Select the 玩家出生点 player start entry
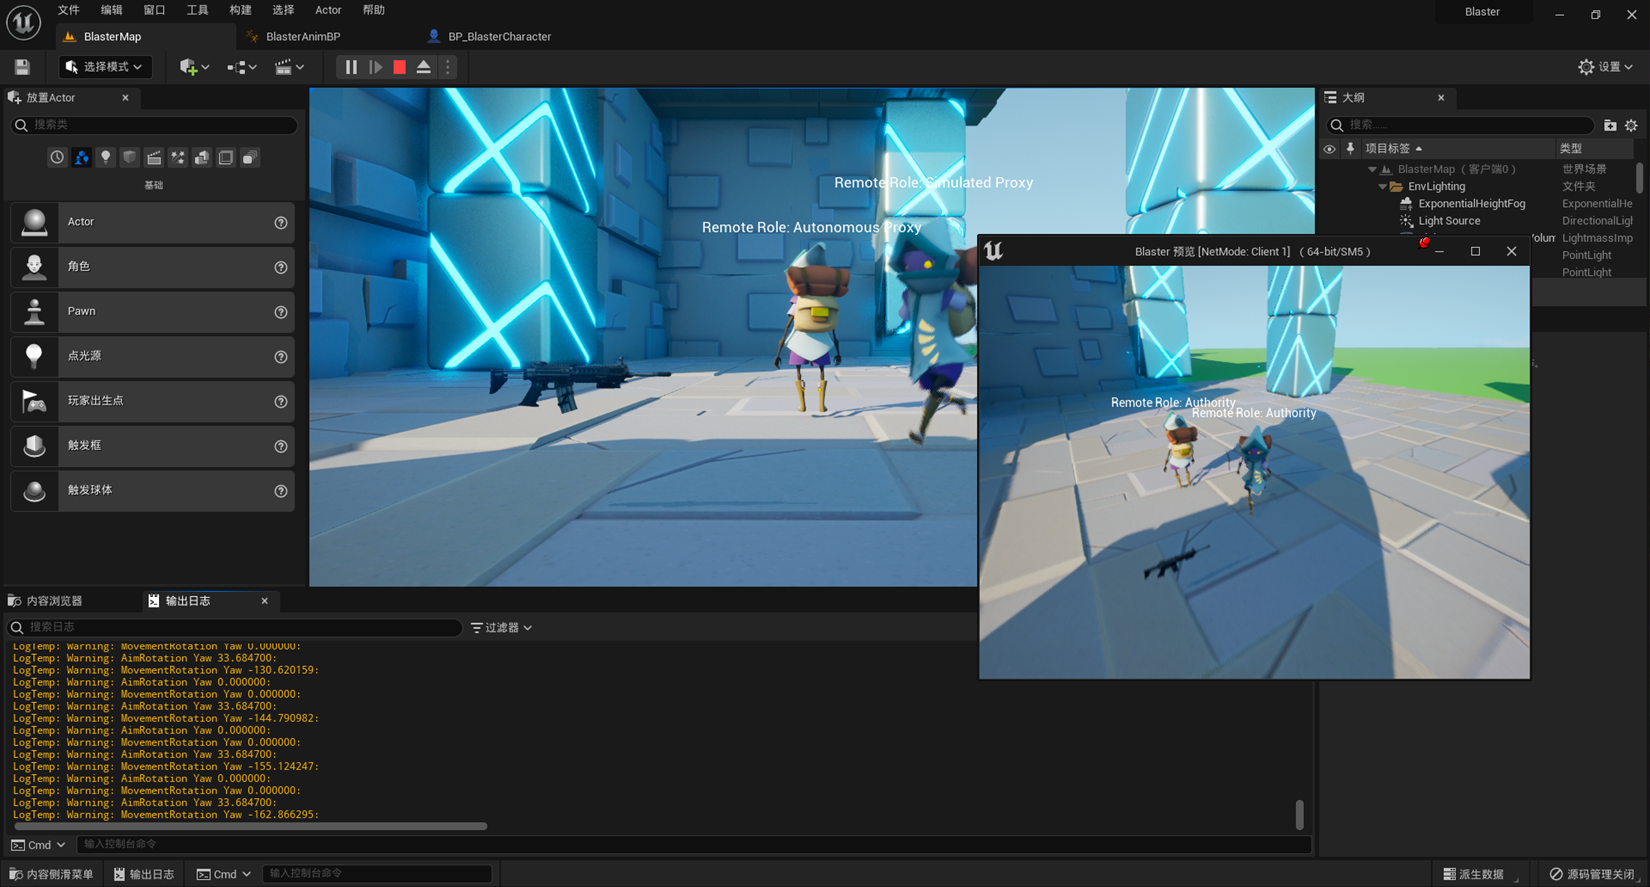Screen dimensions: 1650x887 pos(152,401)
